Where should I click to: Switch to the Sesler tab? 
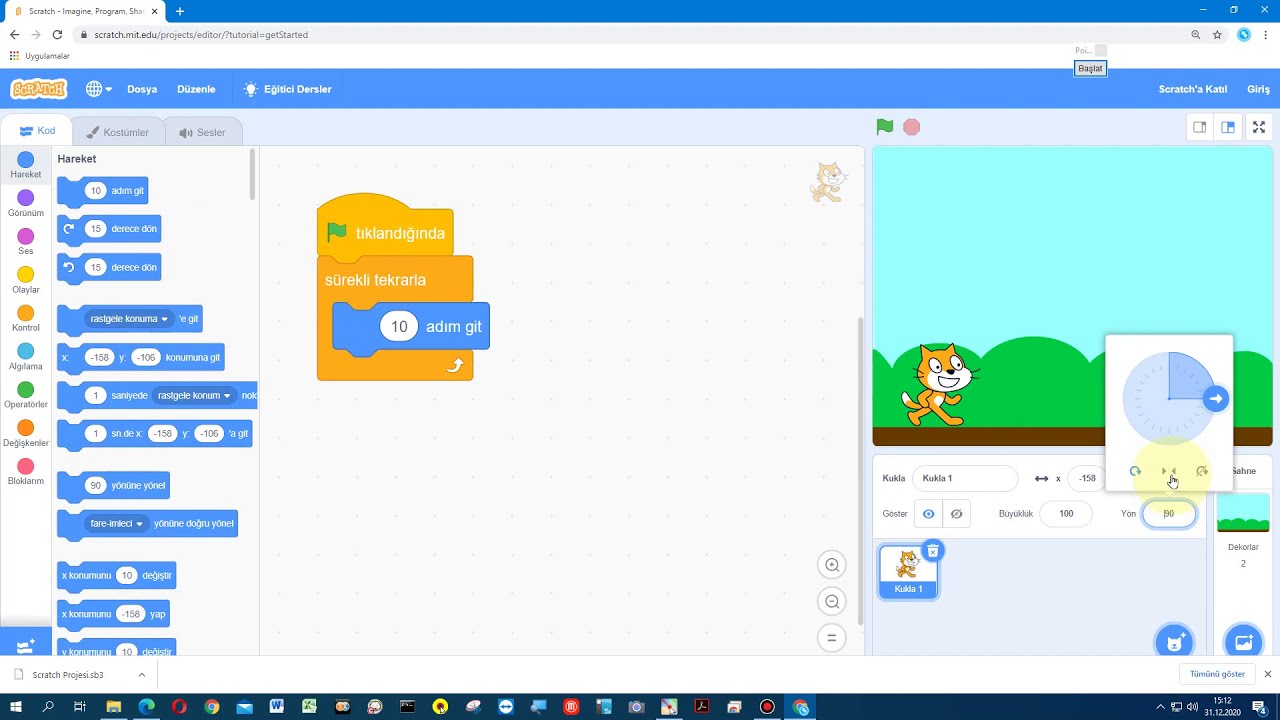pos(202,132)
